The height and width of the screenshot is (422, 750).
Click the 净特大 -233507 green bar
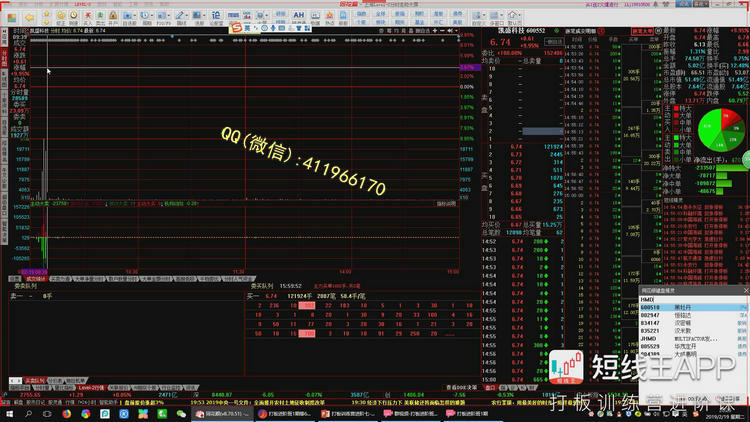pos(732,168)
